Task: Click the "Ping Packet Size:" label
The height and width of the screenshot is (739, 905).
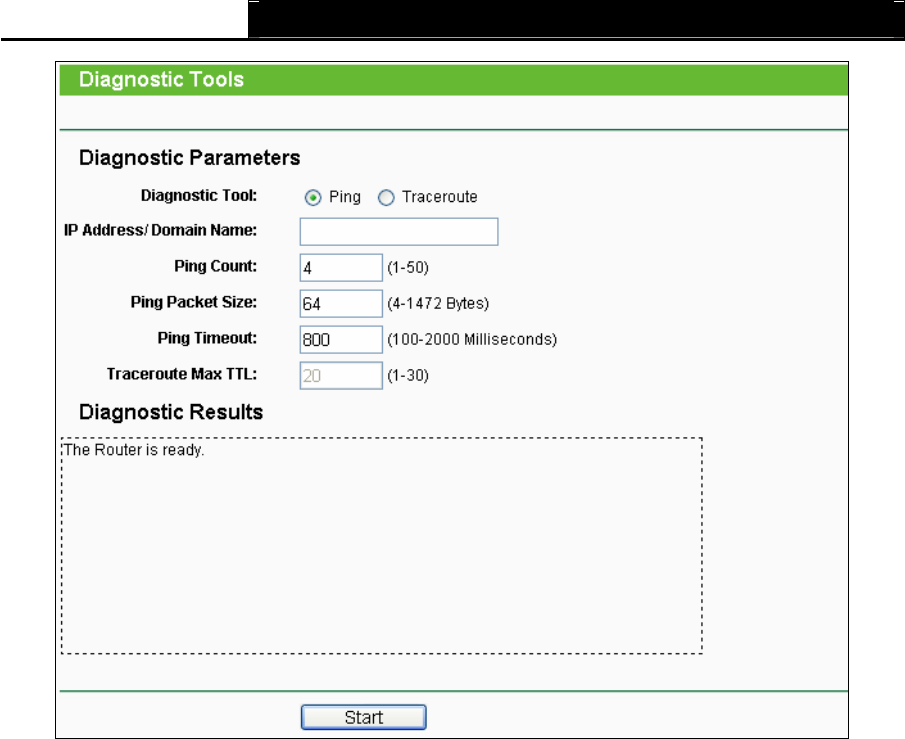Action: pos(194,303)
